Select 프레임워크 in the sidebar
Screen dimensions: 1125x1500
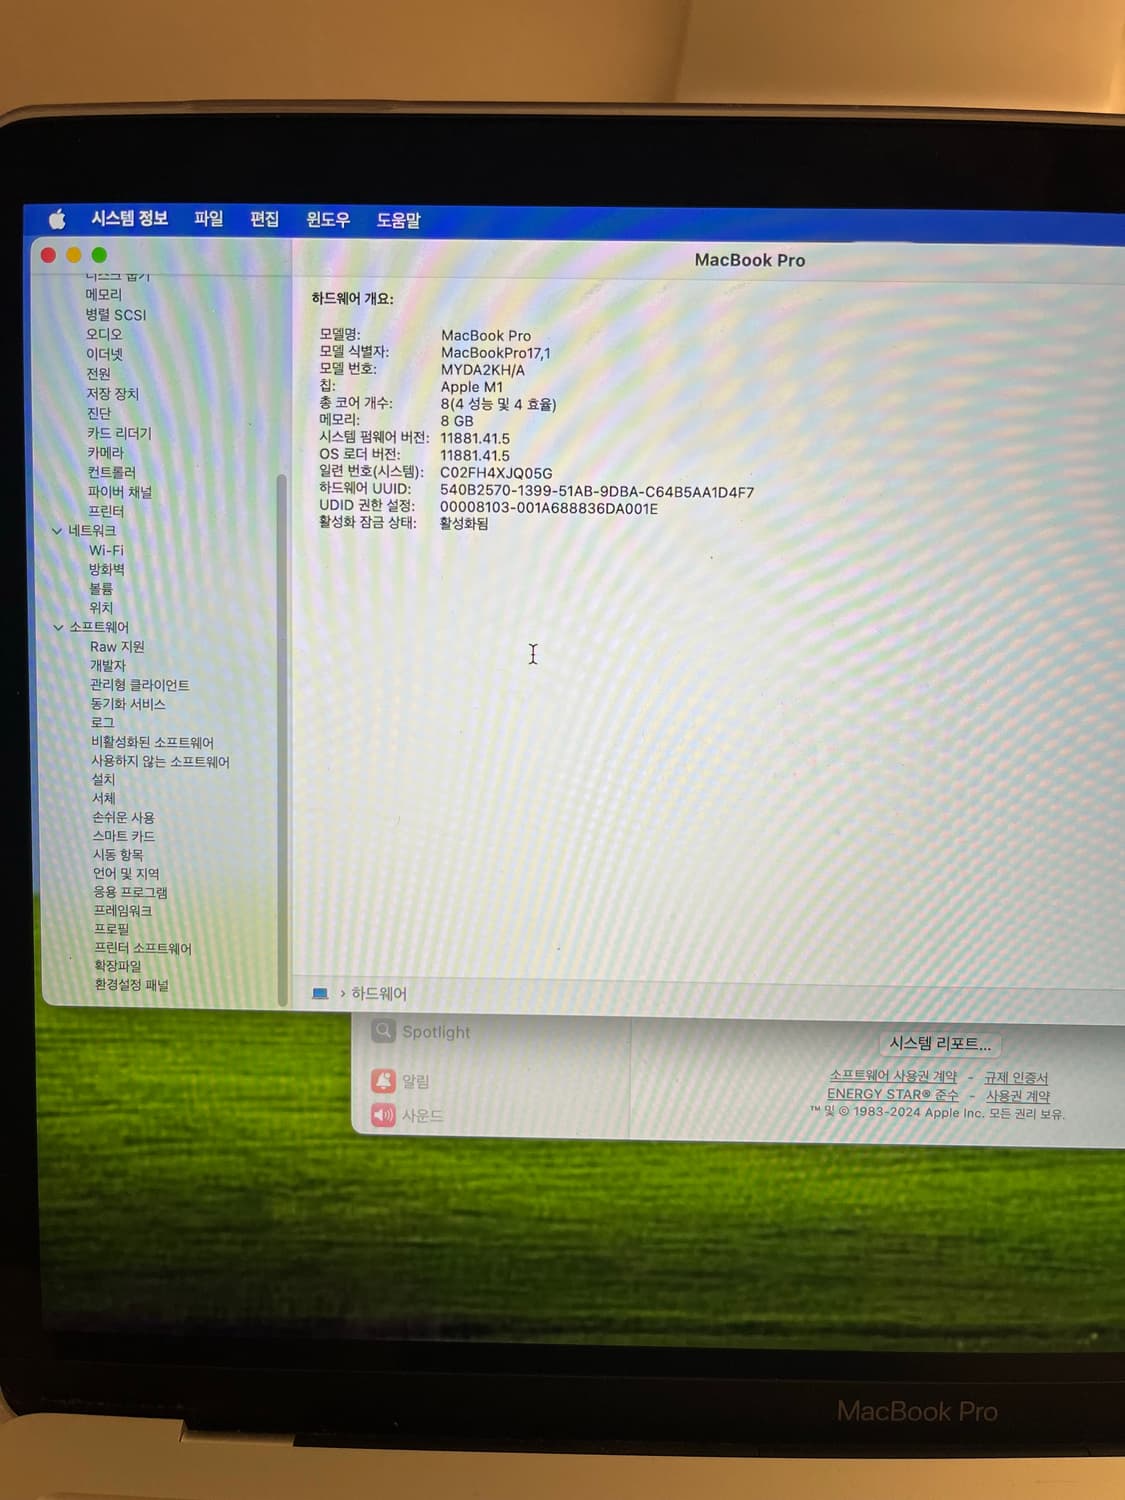click(x=123, y=911)
